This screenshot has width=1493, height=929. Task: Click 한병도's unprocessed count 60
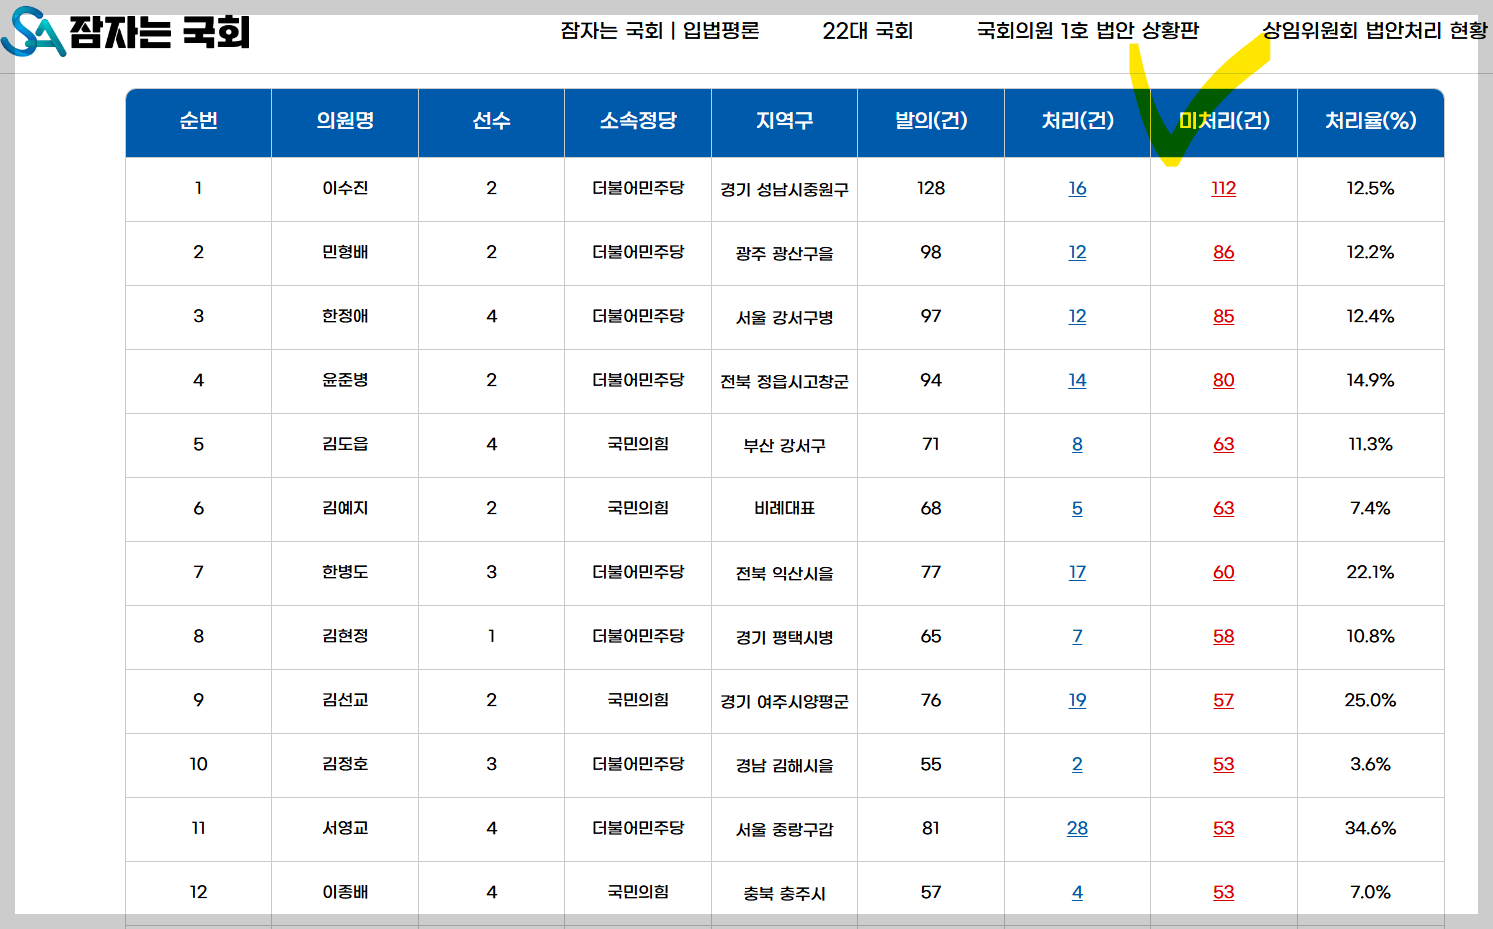pyautogui.click(x=1224, y=572)
